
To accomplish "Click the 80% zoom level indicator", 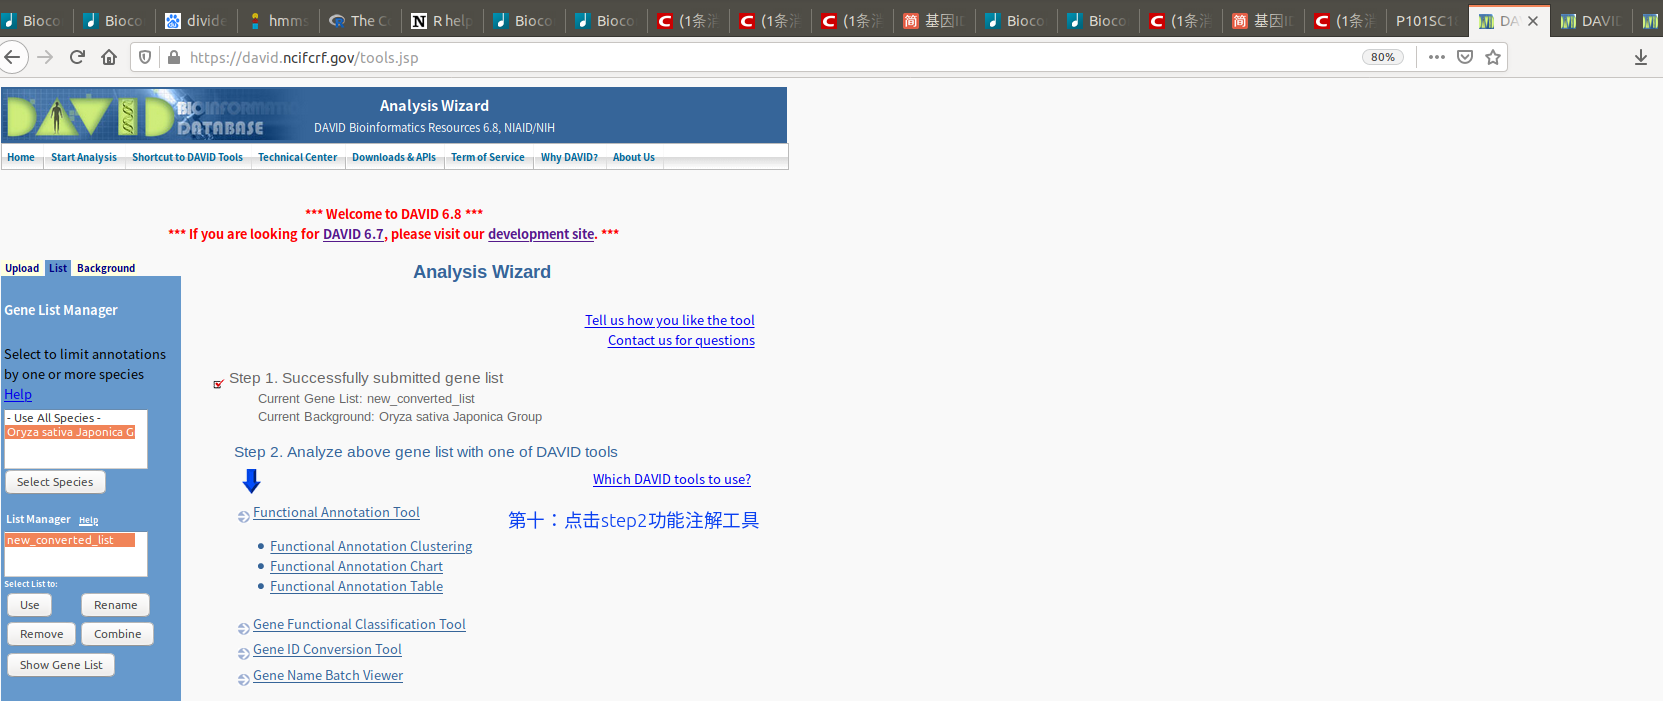I will click(x=1383, y=57).
